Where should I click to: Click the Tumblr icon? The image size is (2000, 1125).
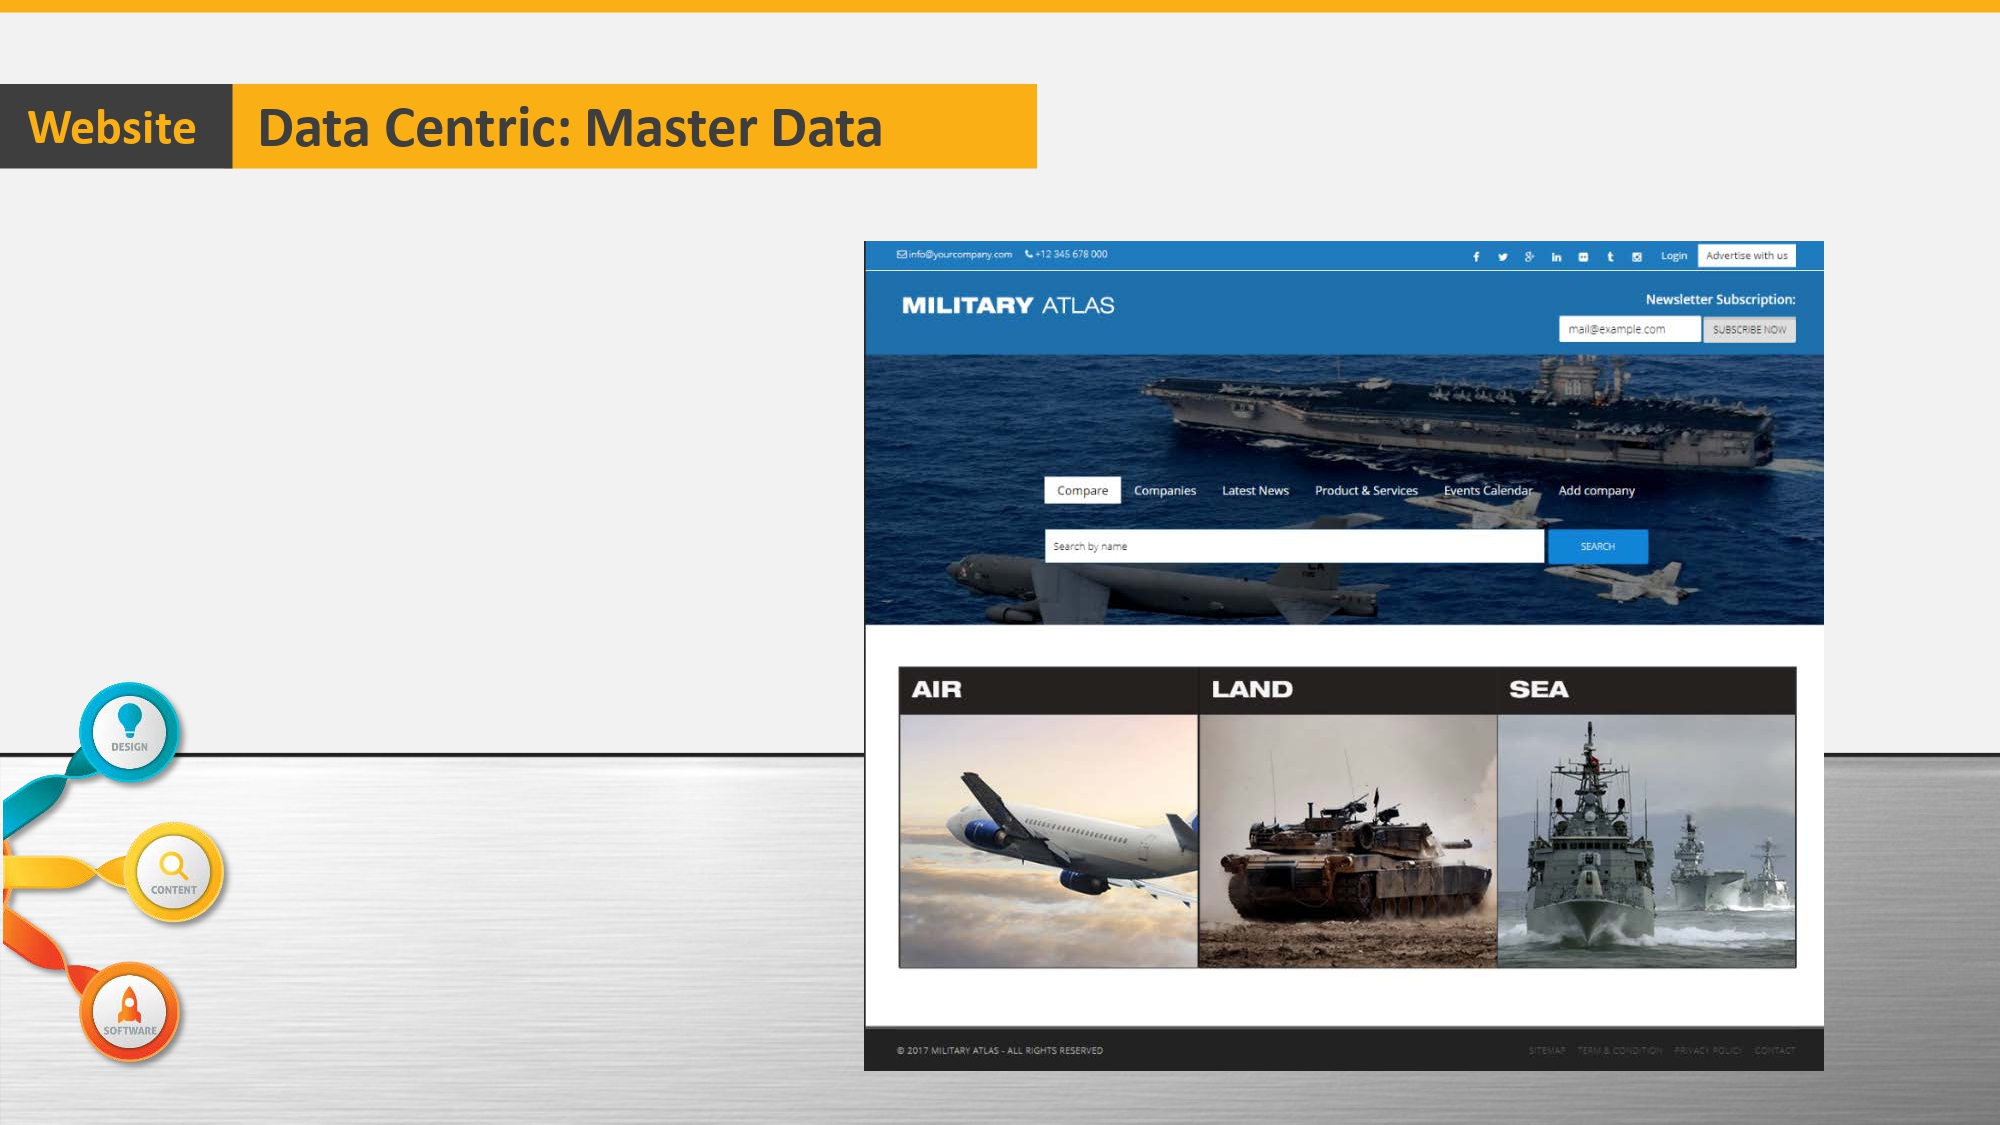point(1610,257)
